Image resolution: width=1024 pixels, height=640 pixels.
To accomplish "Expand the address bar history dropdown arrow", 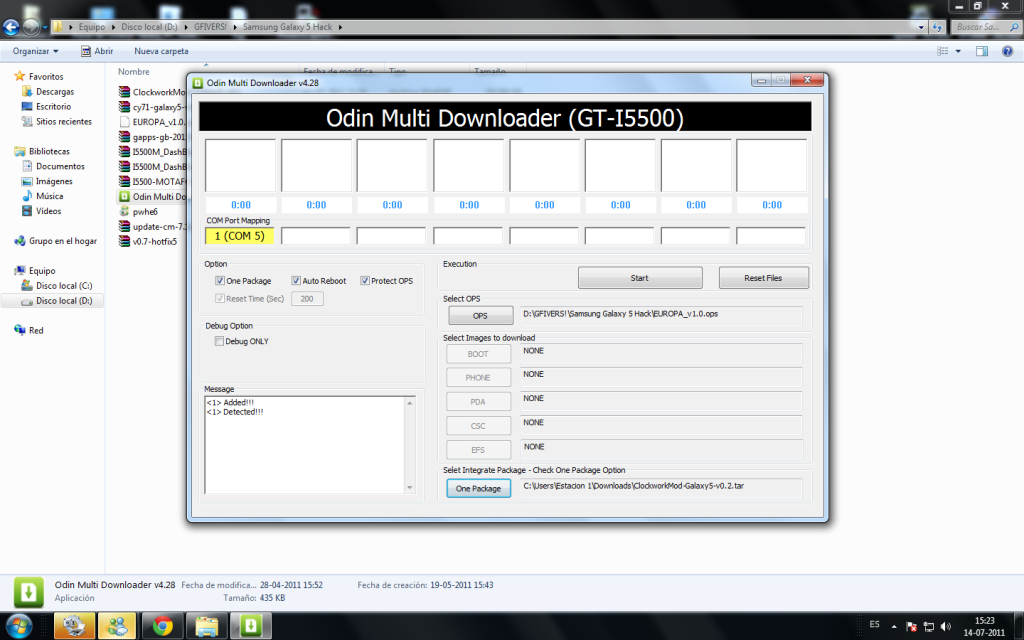I will click(921, 27).
